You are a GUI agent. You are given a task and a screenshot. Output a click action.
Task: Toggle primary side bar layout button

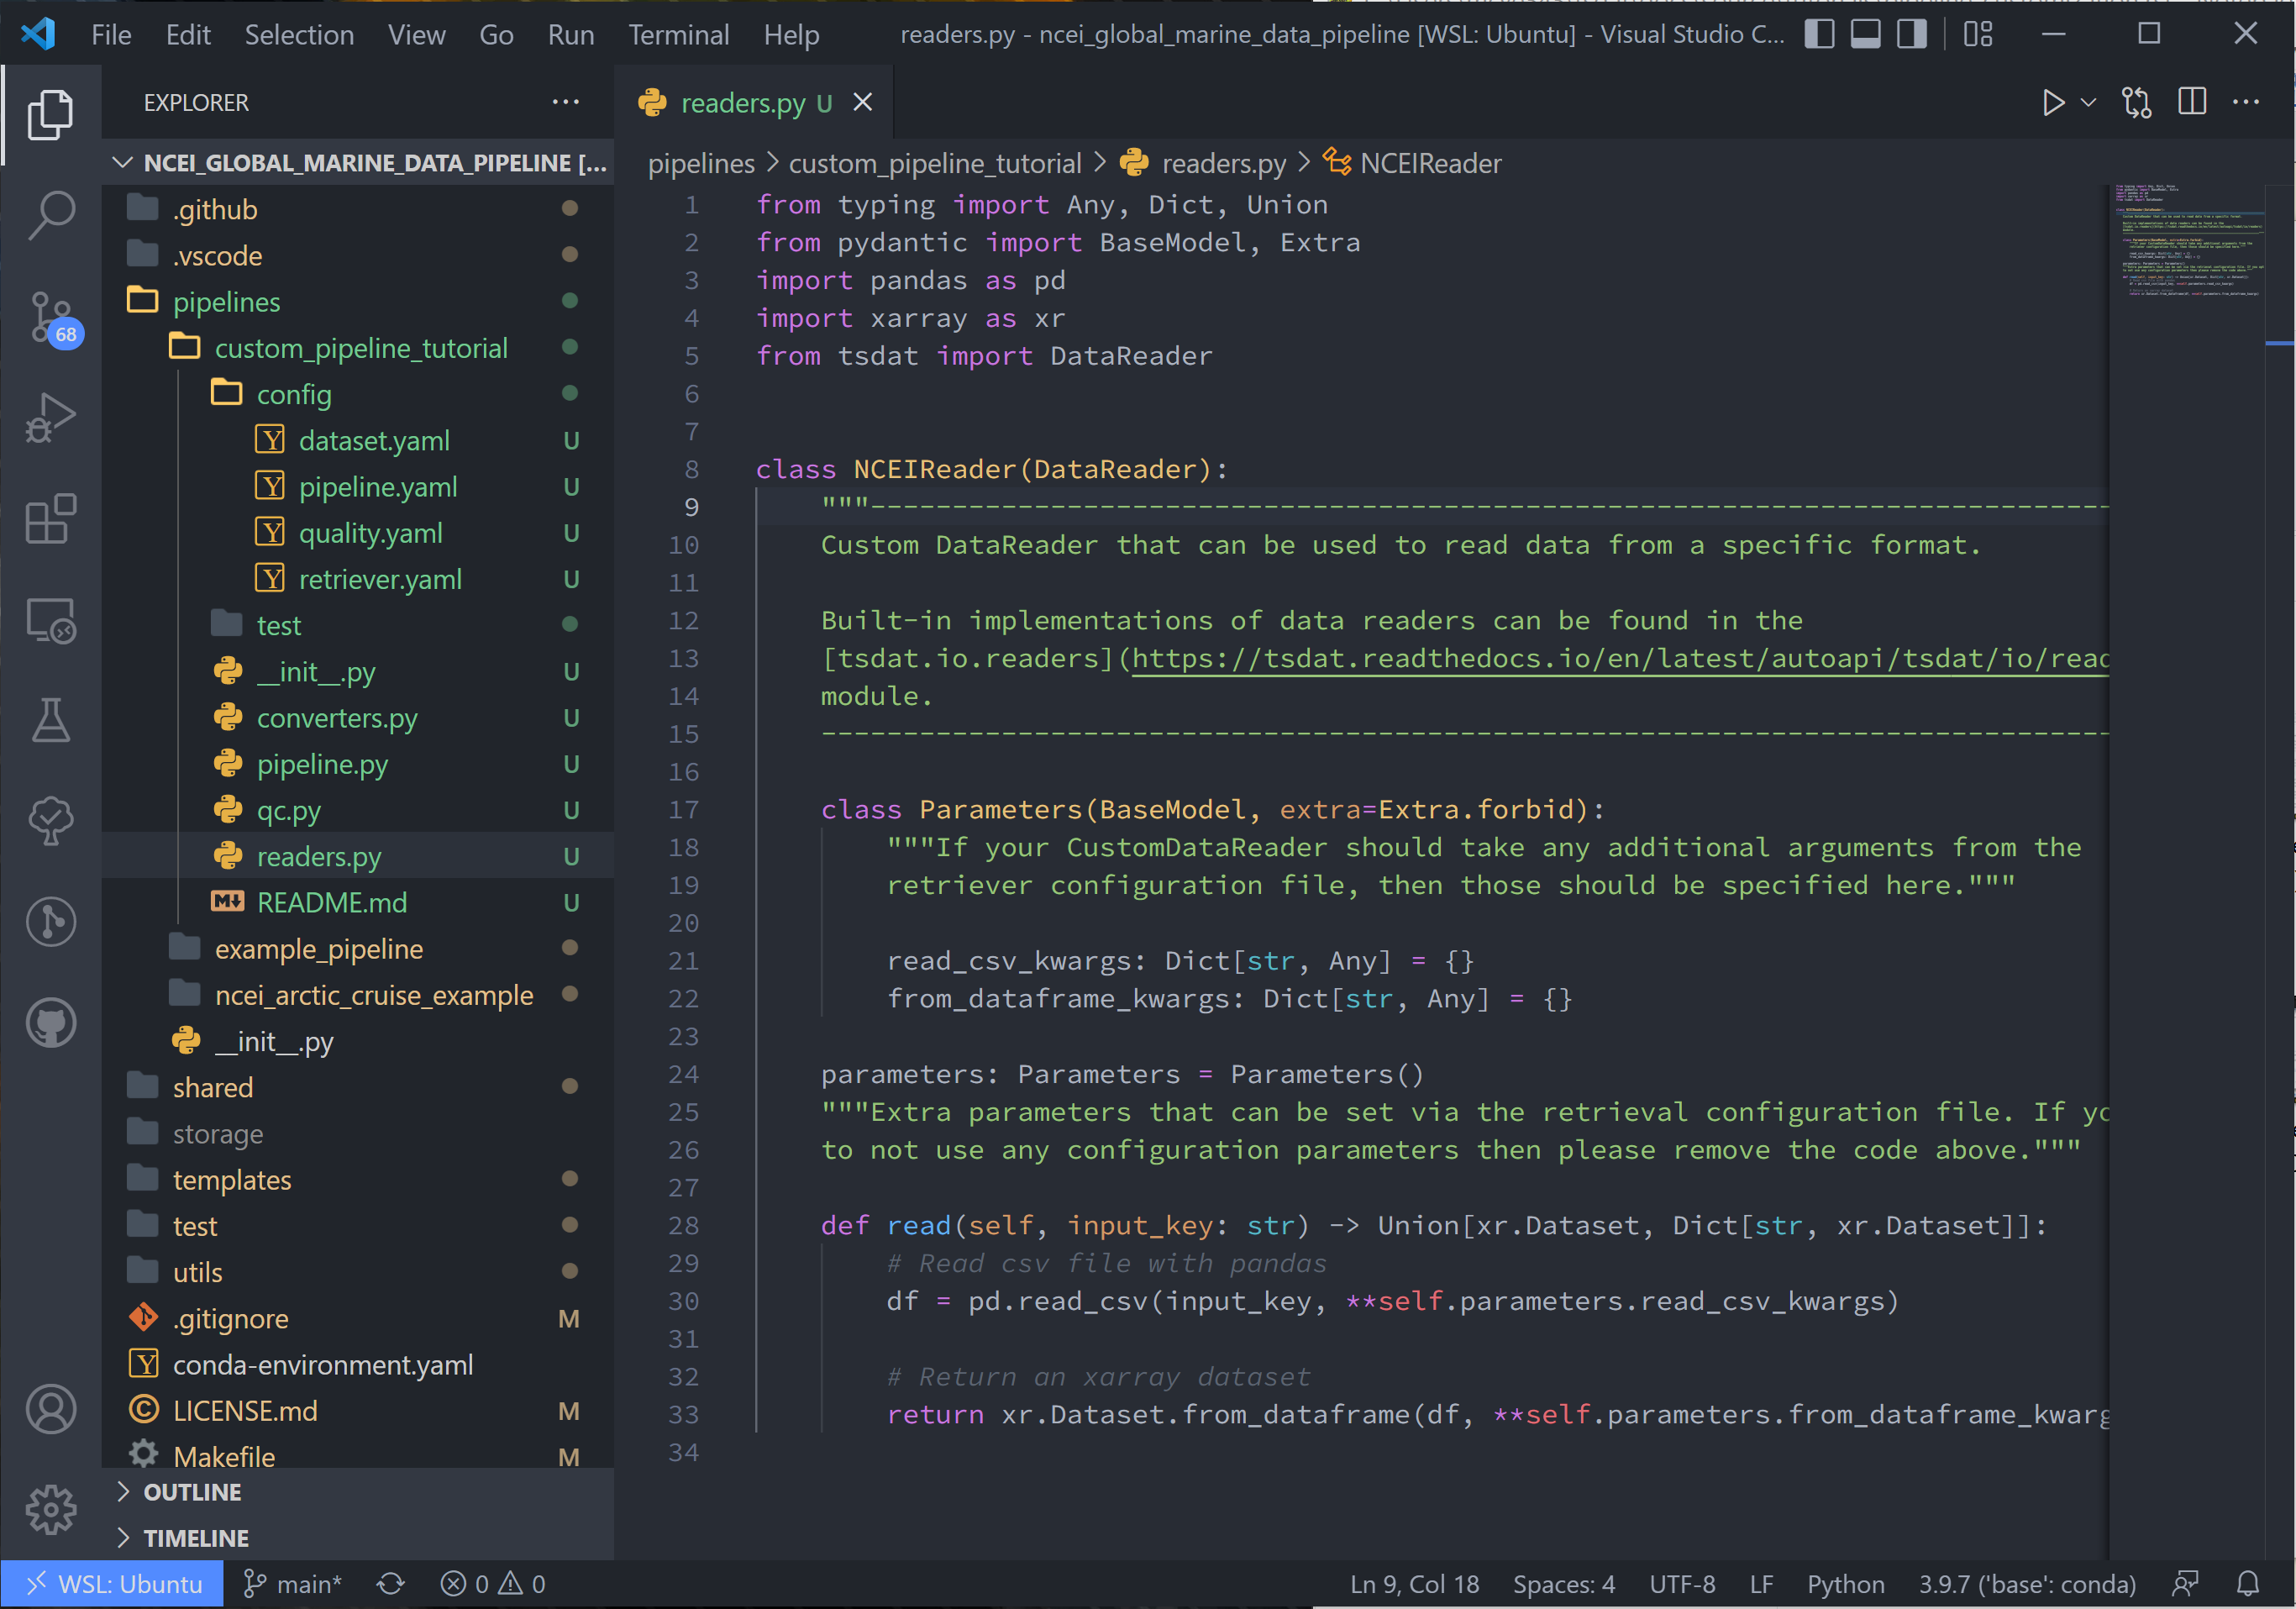click(1819, 34)
